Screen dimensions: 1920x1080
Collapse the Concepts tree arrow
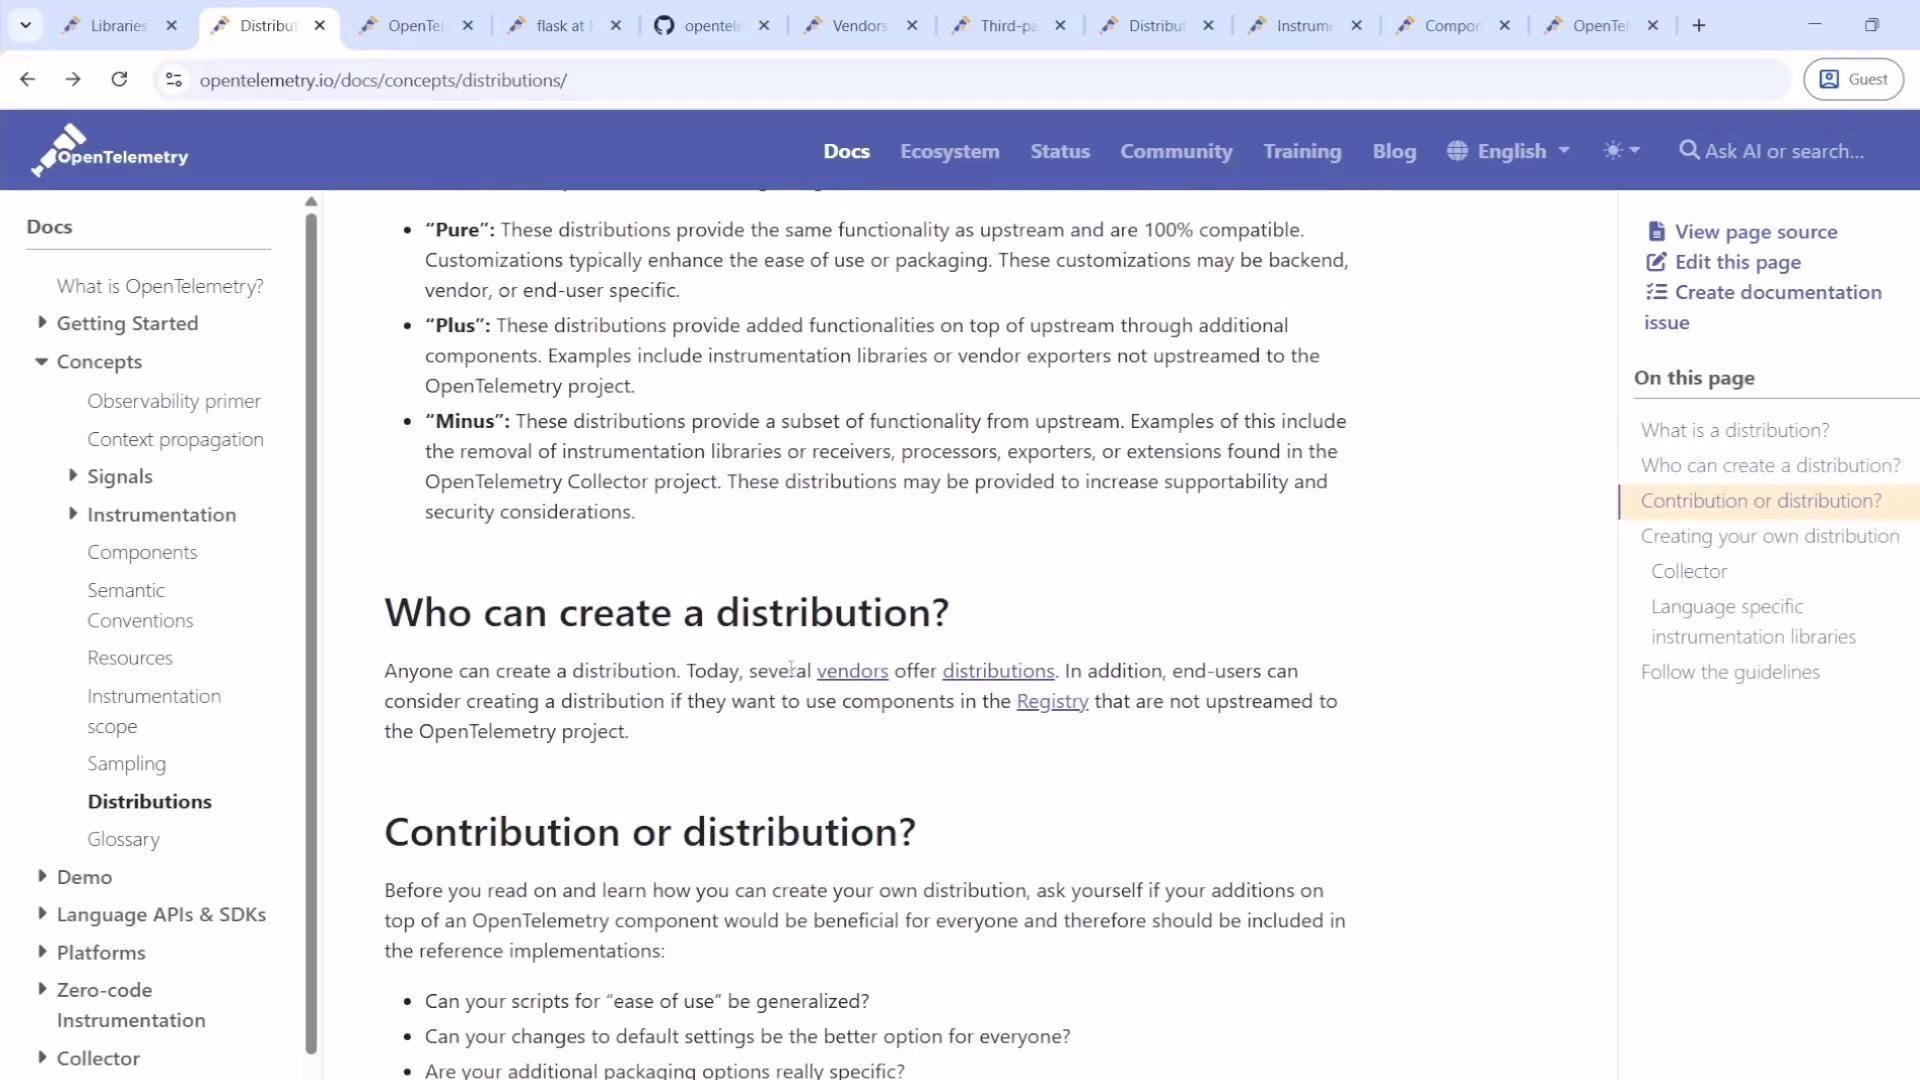[x=41, y=361]
